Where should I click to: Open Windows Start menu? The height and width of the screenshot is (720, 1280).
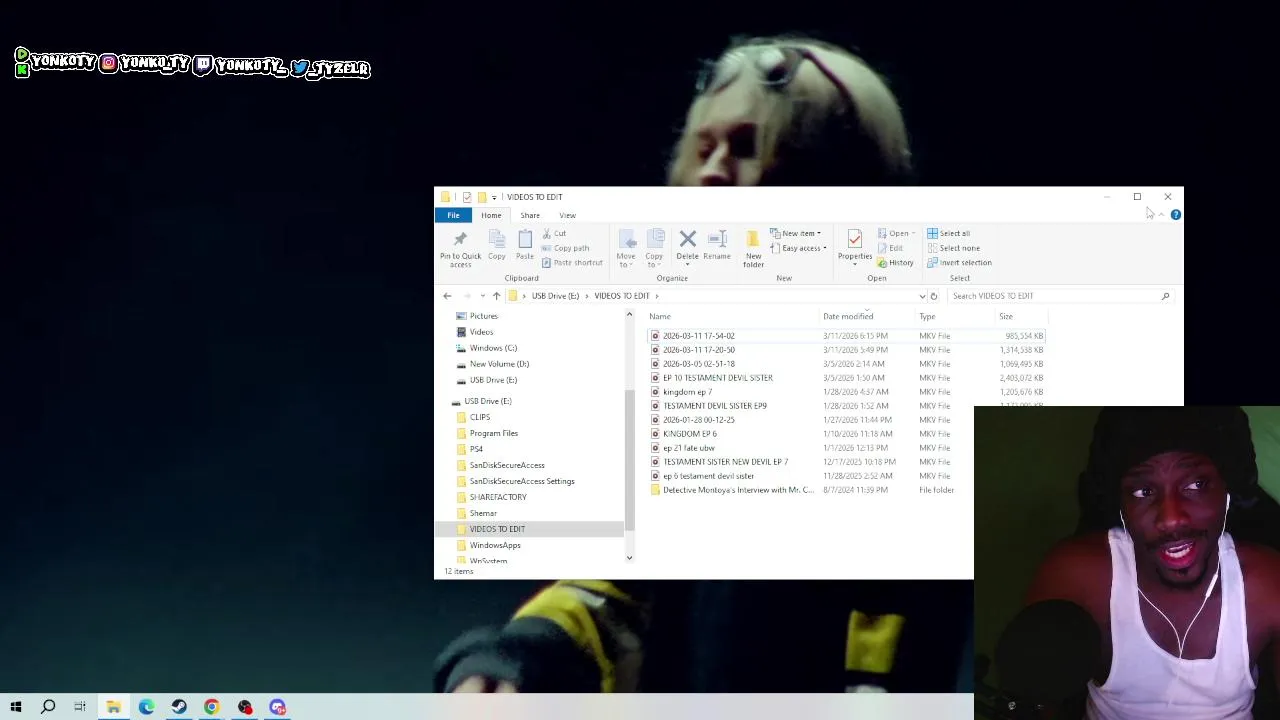click(x=16, y=707)
